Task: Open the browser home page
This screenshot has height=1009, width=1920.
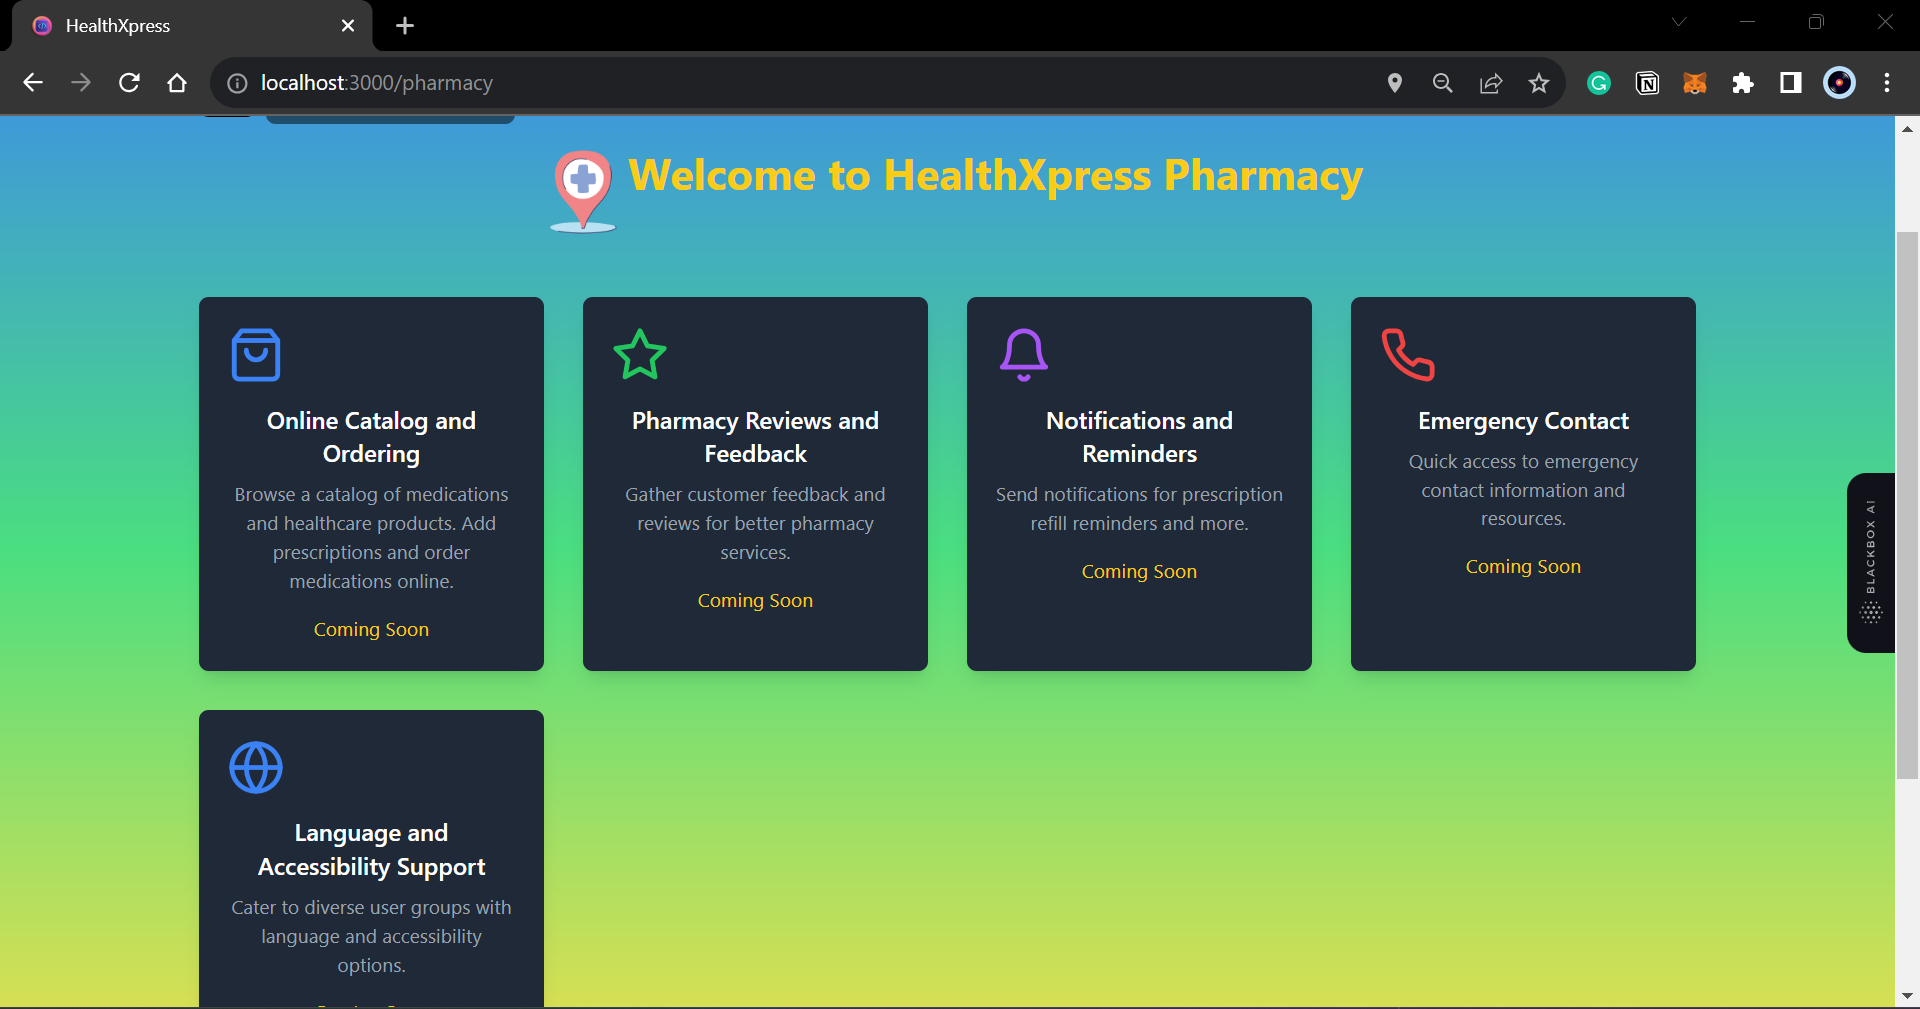Action: (177, 83)
